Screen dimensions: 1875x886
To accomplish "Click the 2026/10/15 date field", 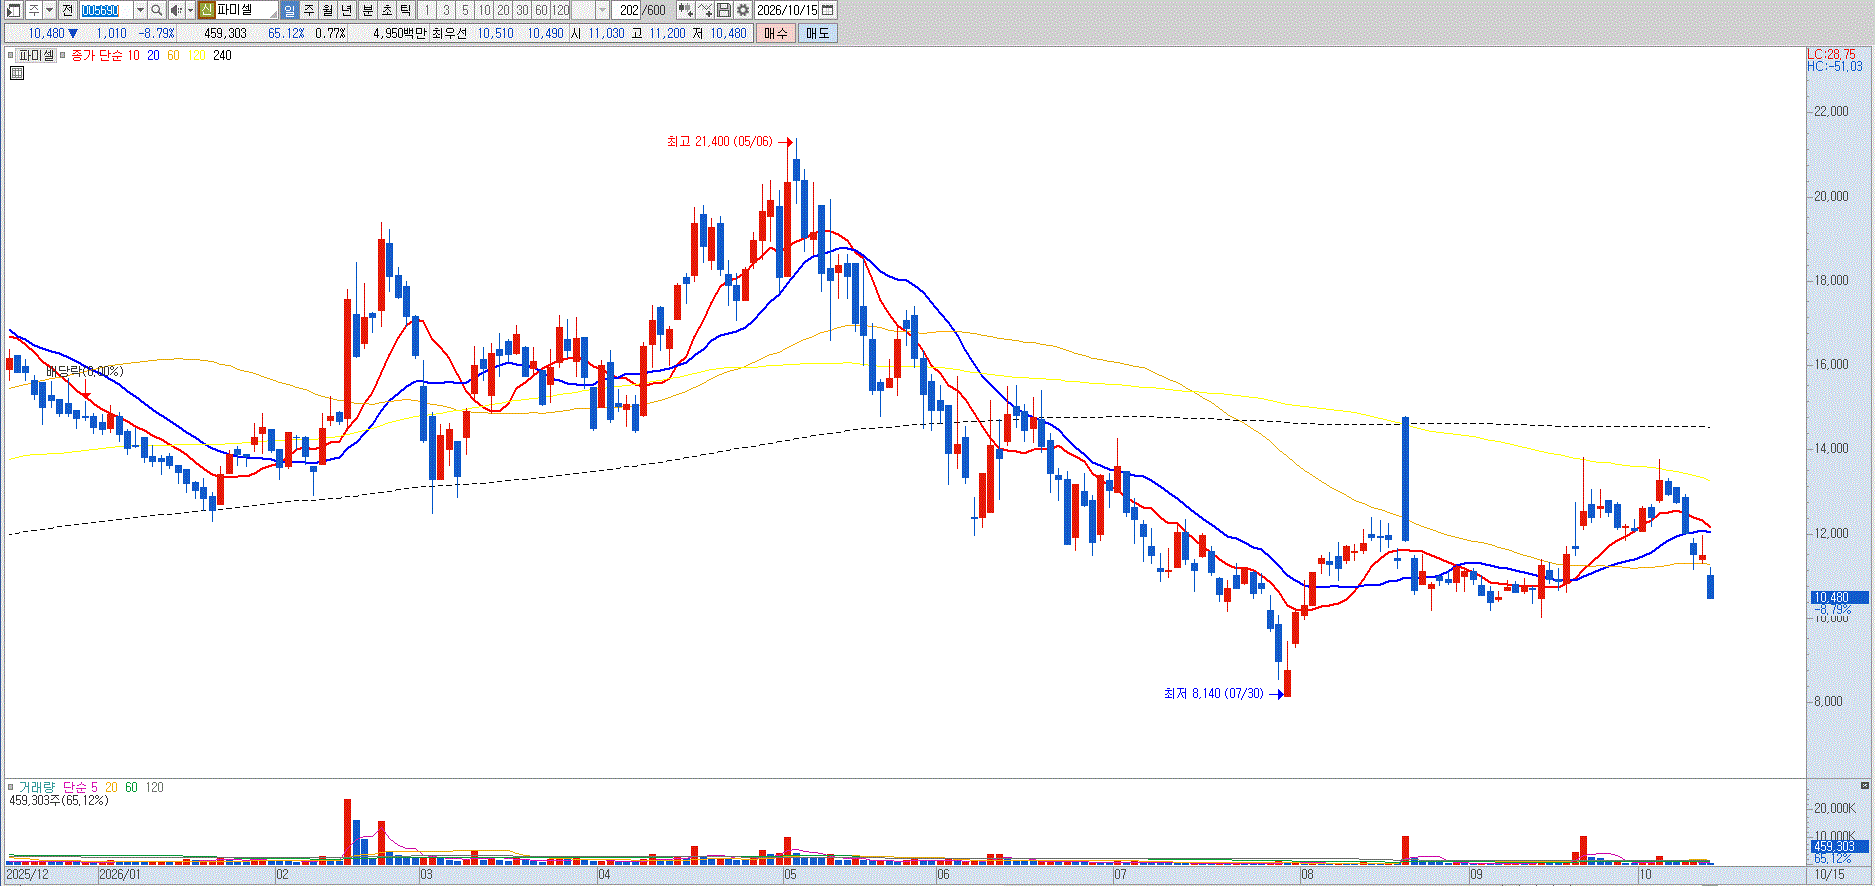I will point(787,10).
